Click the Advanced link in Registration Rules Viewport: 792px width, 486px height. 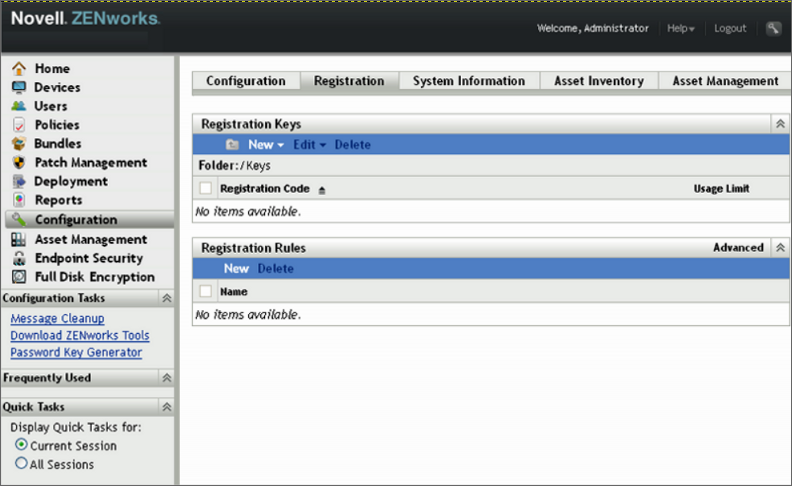pos(738,248)
